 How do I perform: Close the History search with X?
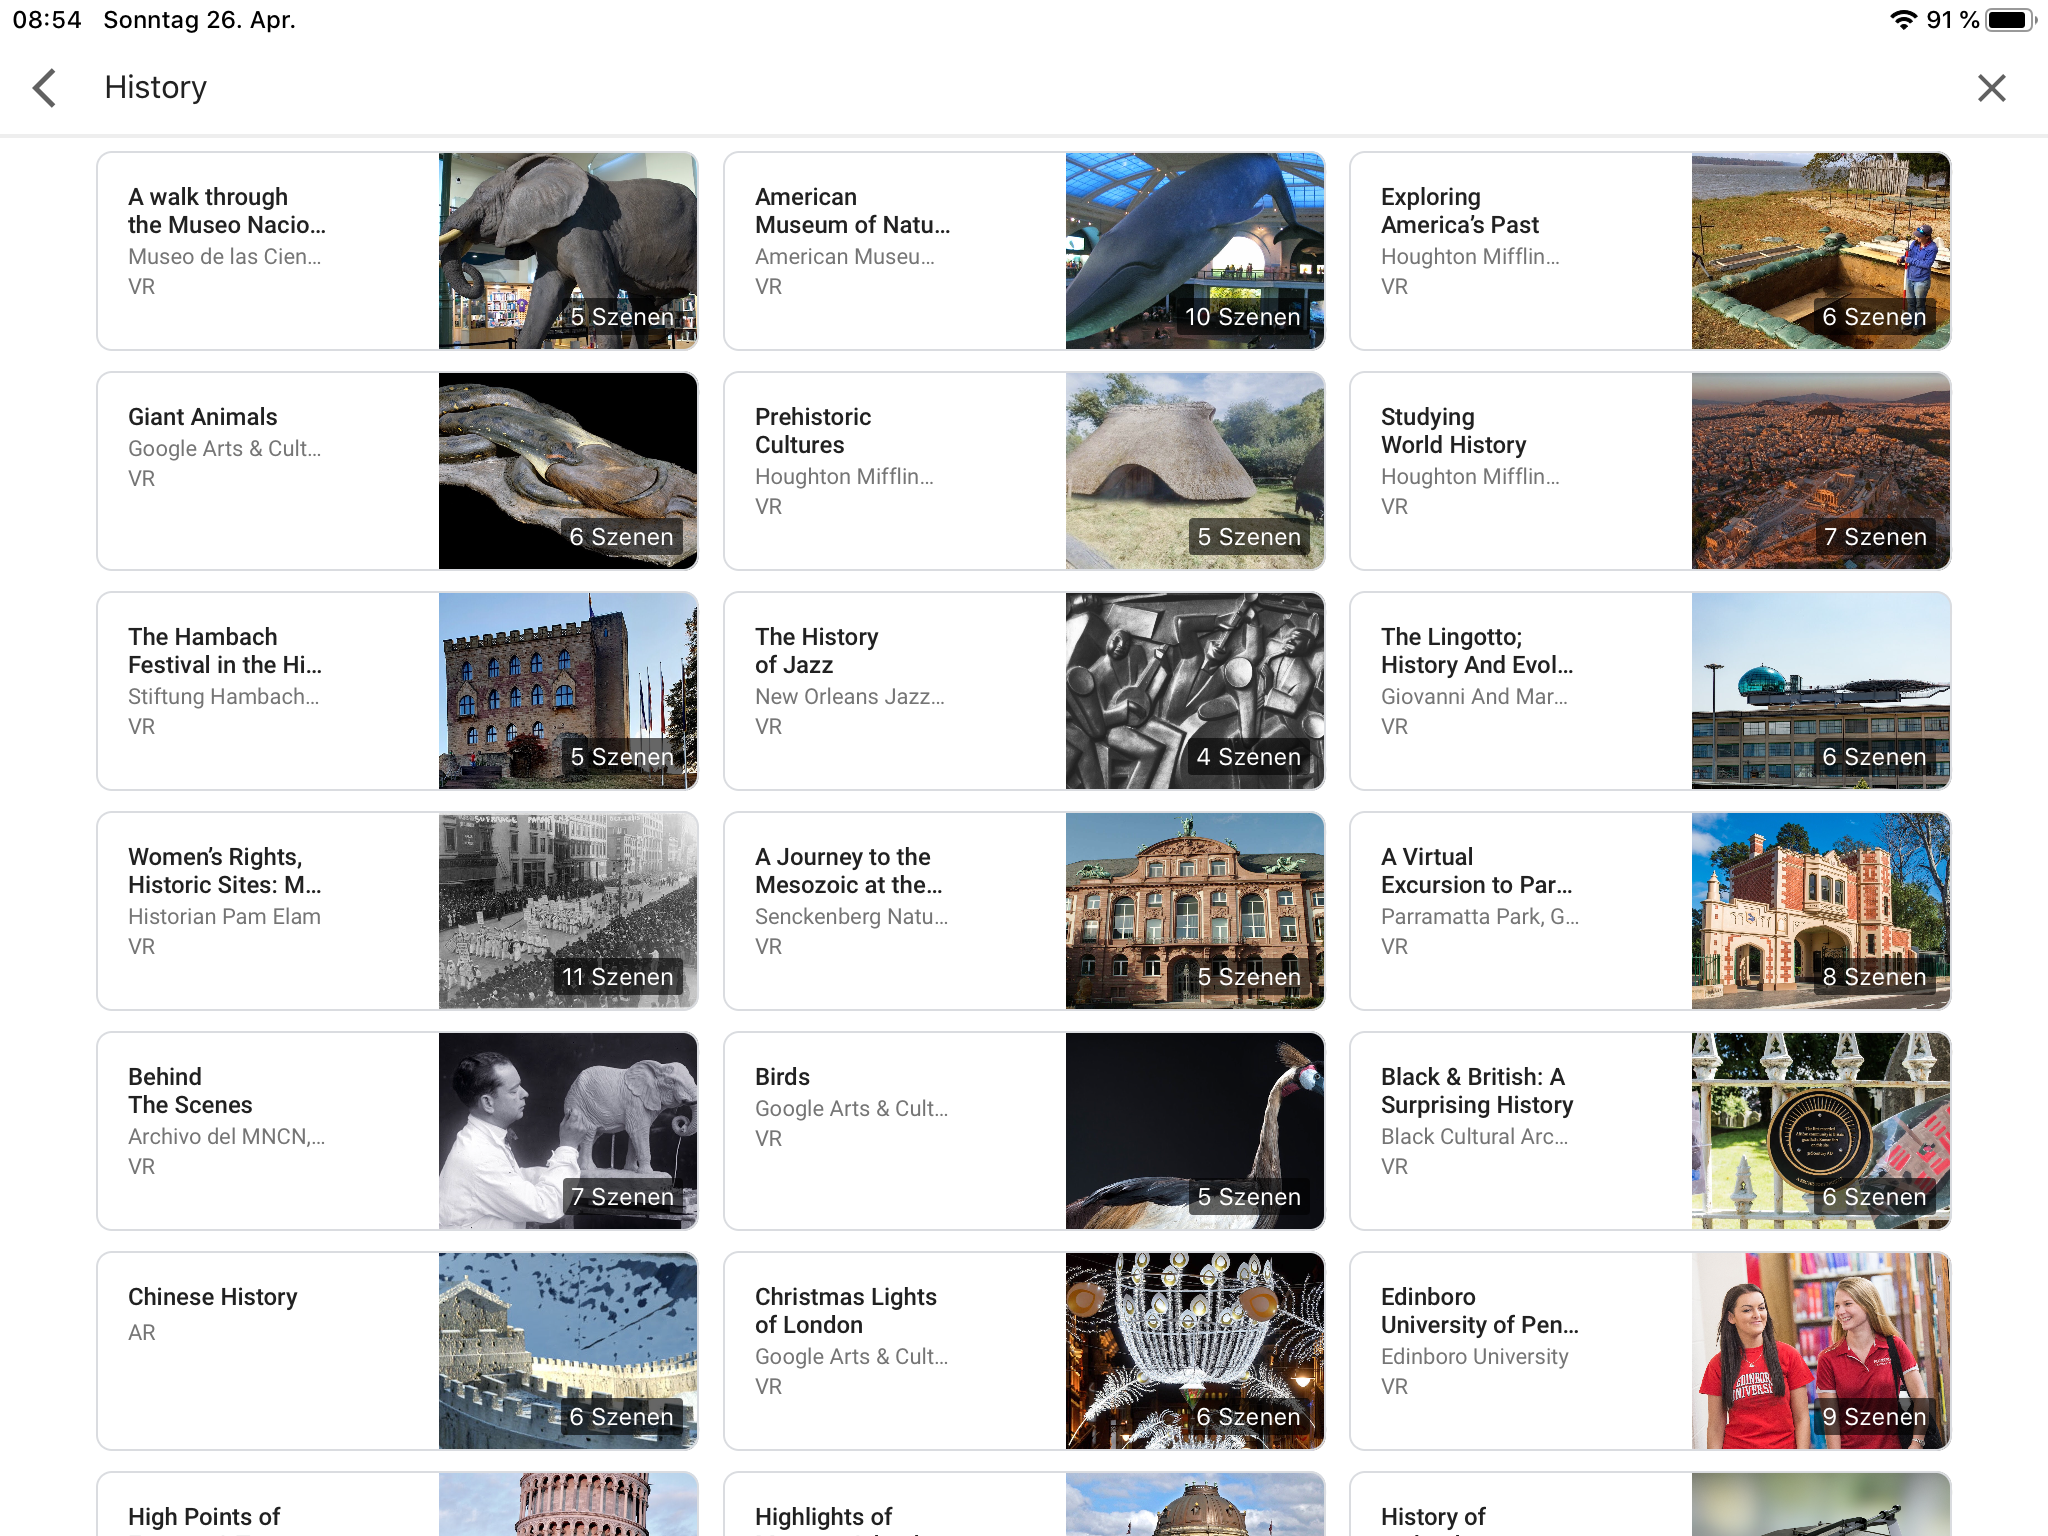tap(1991, 88)
